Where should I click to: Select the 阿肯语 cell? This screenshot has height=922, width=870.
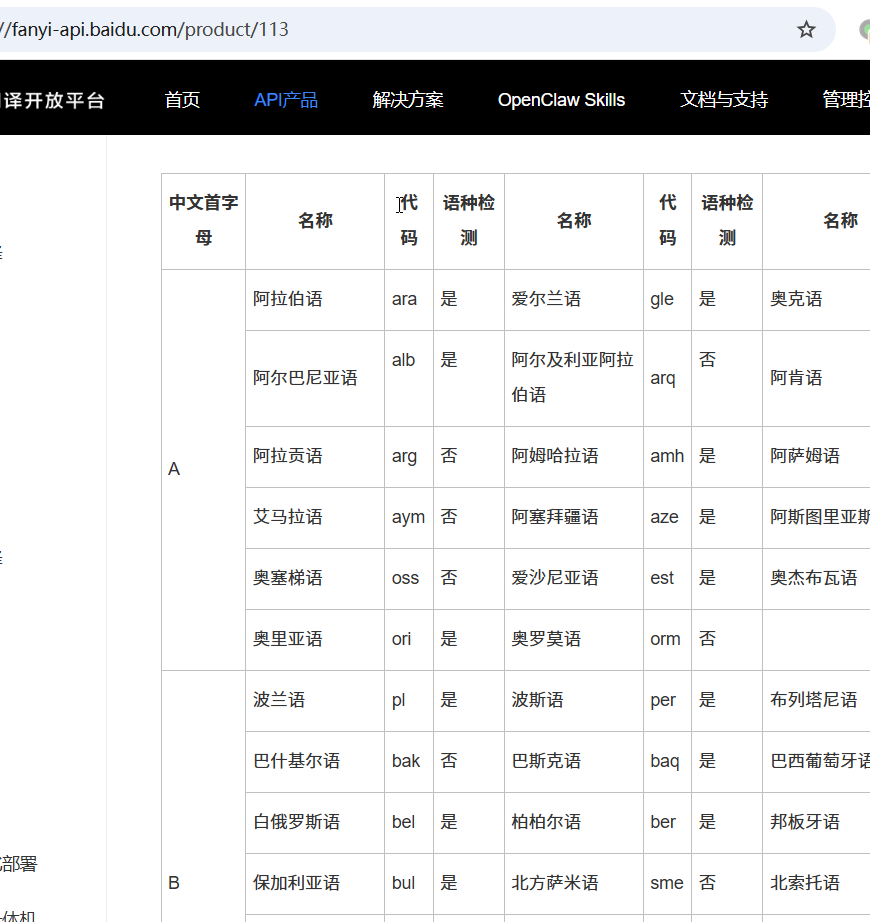click(x=817, y=378)
